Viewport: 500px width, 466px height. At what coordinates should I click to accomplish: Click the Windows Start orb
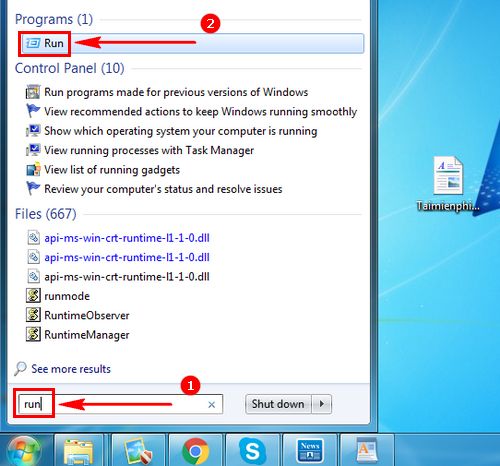click(24, 451)
